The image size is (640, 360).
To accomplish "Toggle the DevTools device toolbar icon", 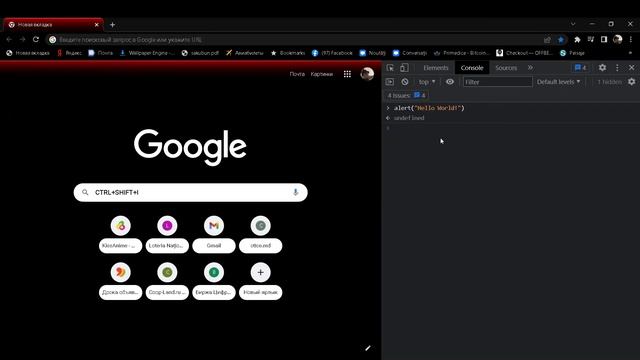I will [404, 68].
